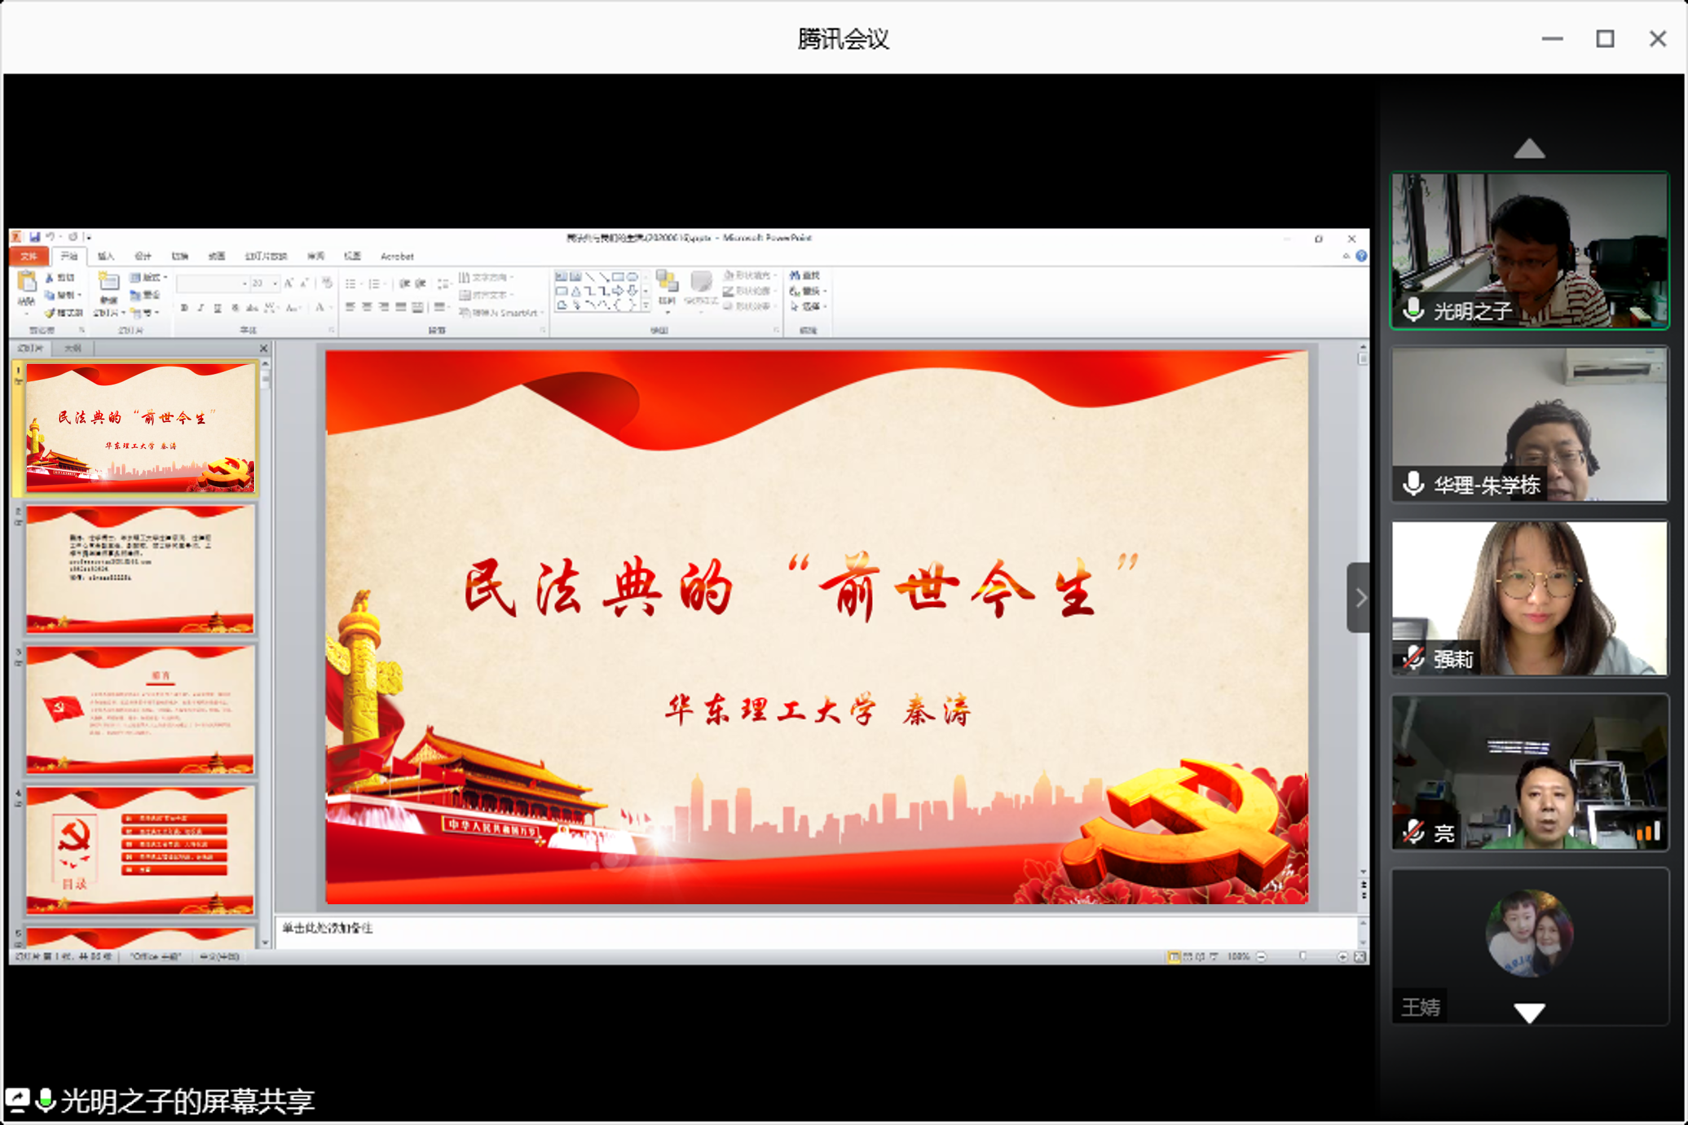This screenshot has height=1125, width=1688.
Task: Click the zoom slider in PowerPoint status bar
Action: [1302, 957]
